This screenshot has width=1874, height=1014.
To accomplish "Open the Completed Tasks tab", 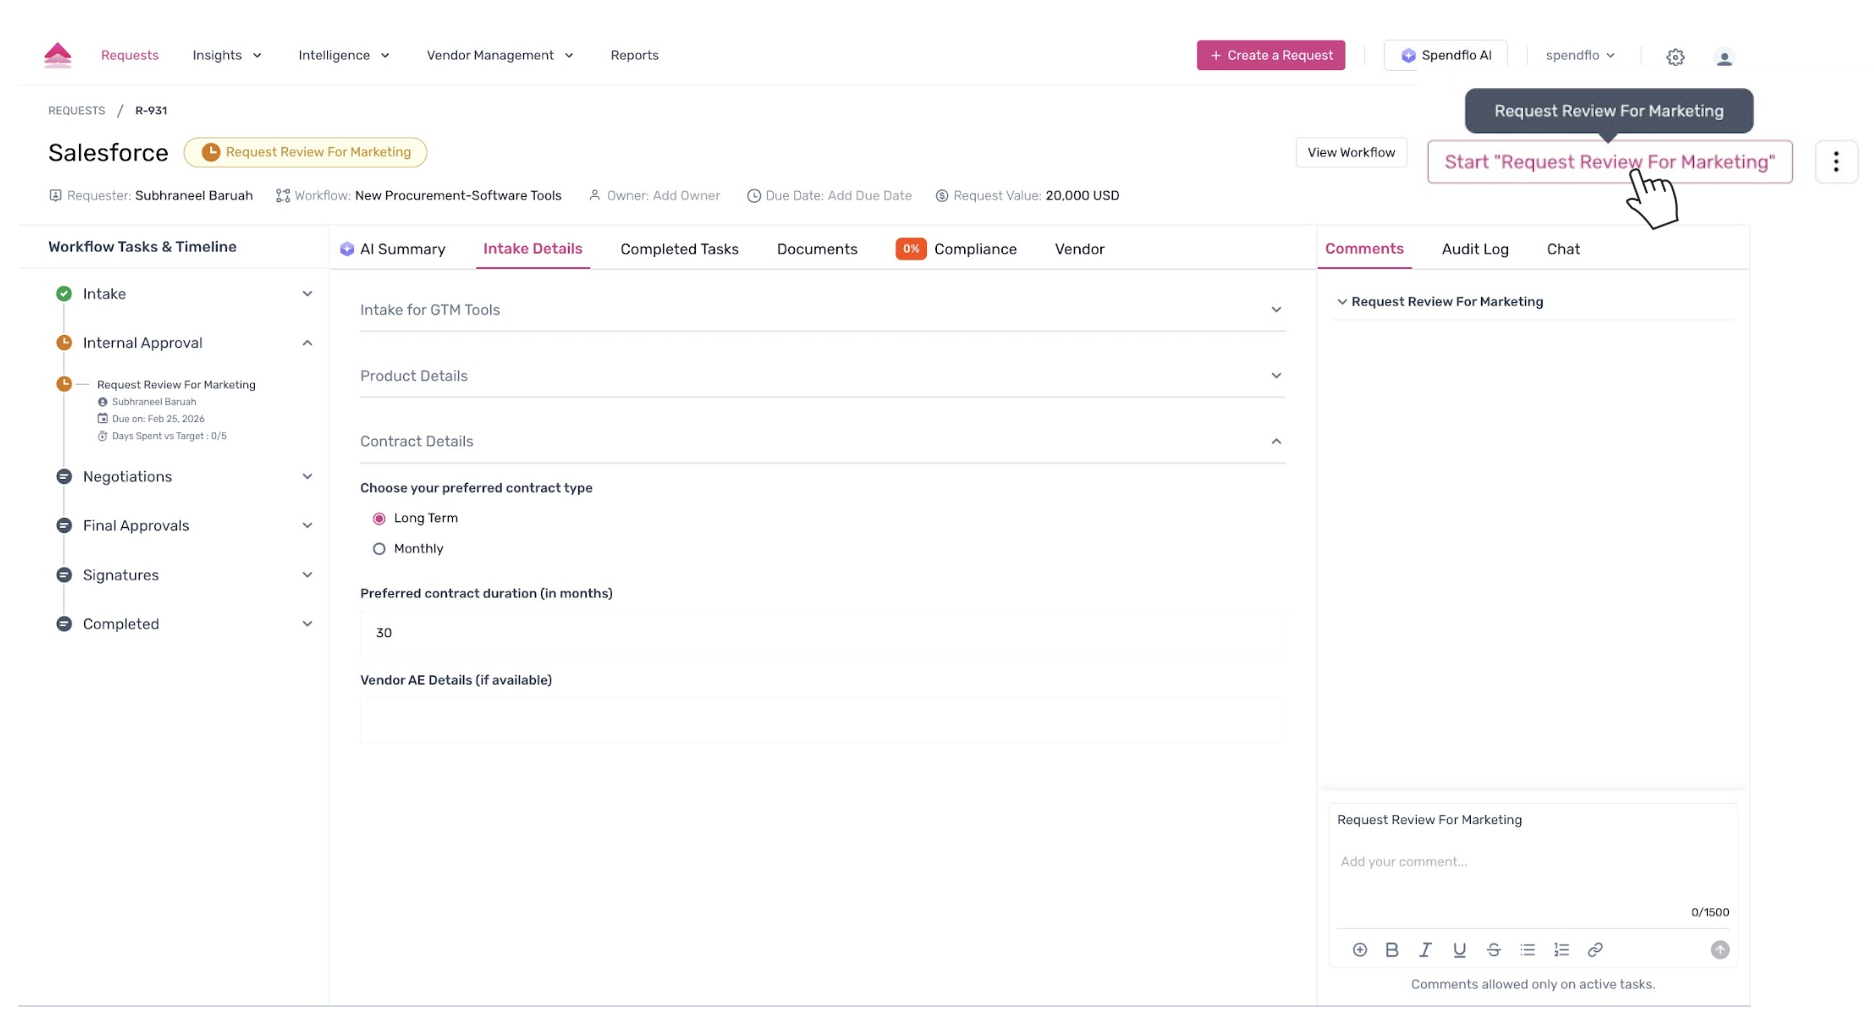I will pyautogui.click(x=678, y=249).
